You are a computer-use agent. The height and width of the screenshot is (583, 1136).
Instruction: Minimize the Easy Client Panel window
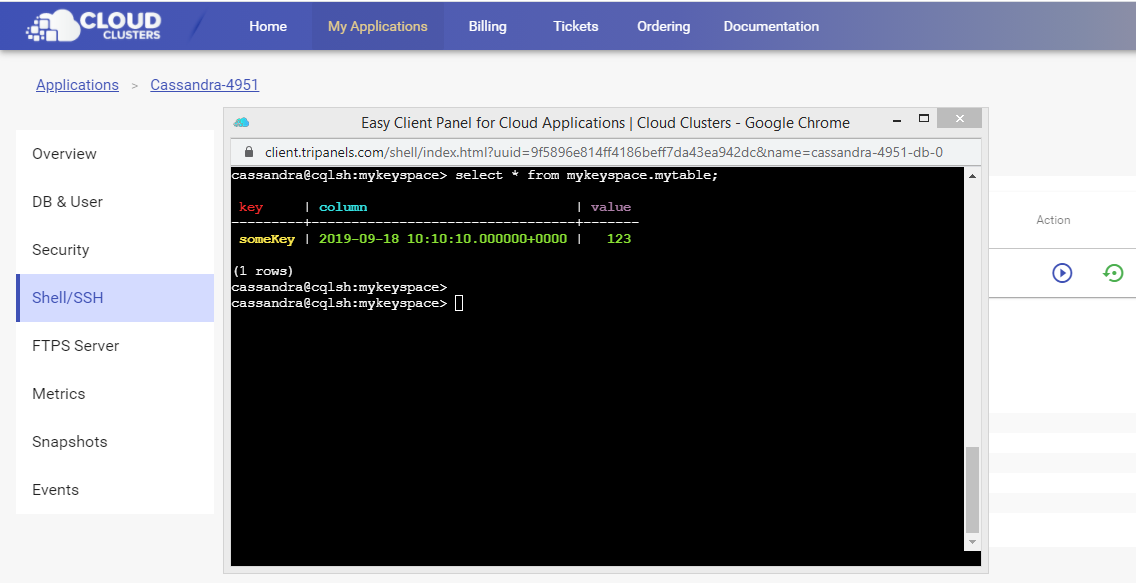point(897,119)
